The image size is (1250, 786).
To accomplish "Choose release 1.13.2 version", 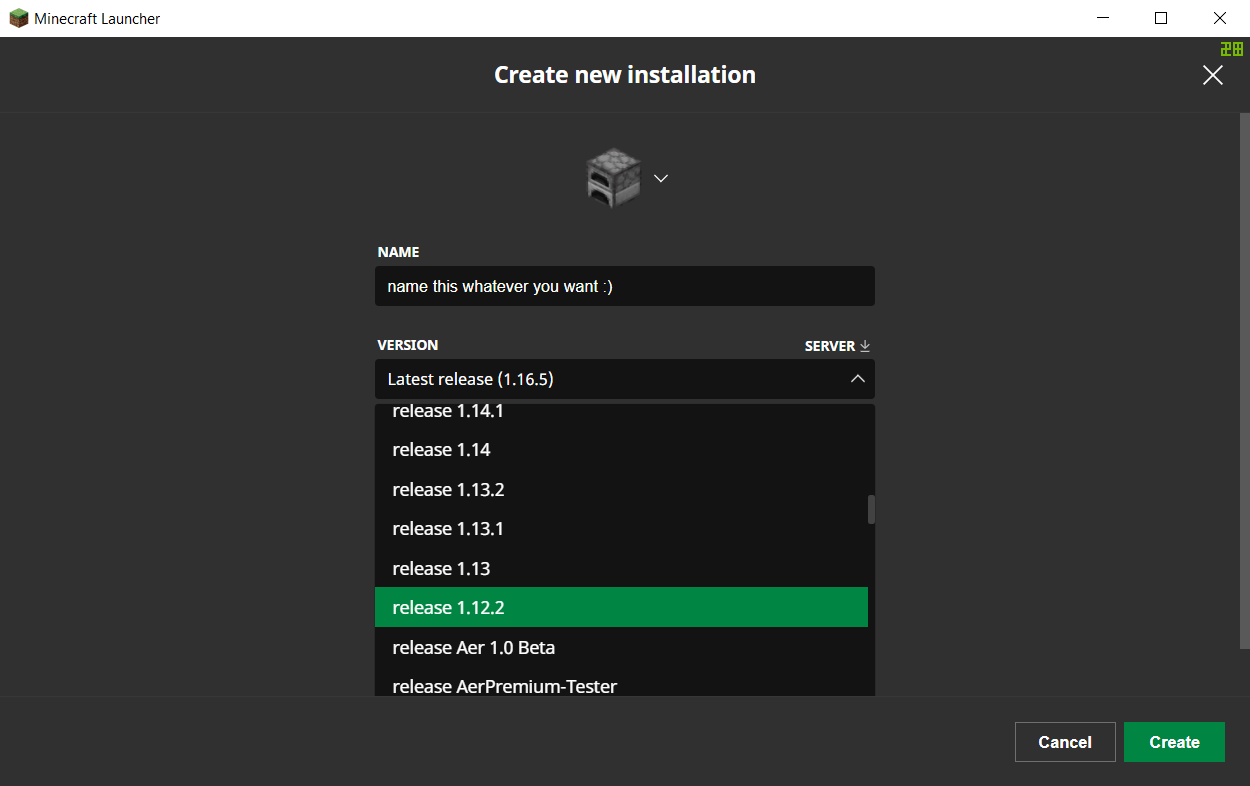I will pyautogui.click(x=621, y=489).
